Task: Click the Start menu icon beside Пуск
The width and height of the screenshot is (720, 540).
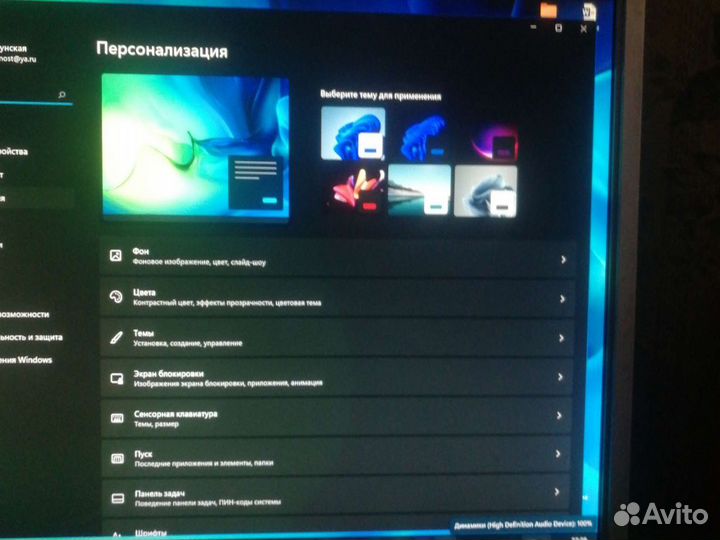Action: (118, 458)
